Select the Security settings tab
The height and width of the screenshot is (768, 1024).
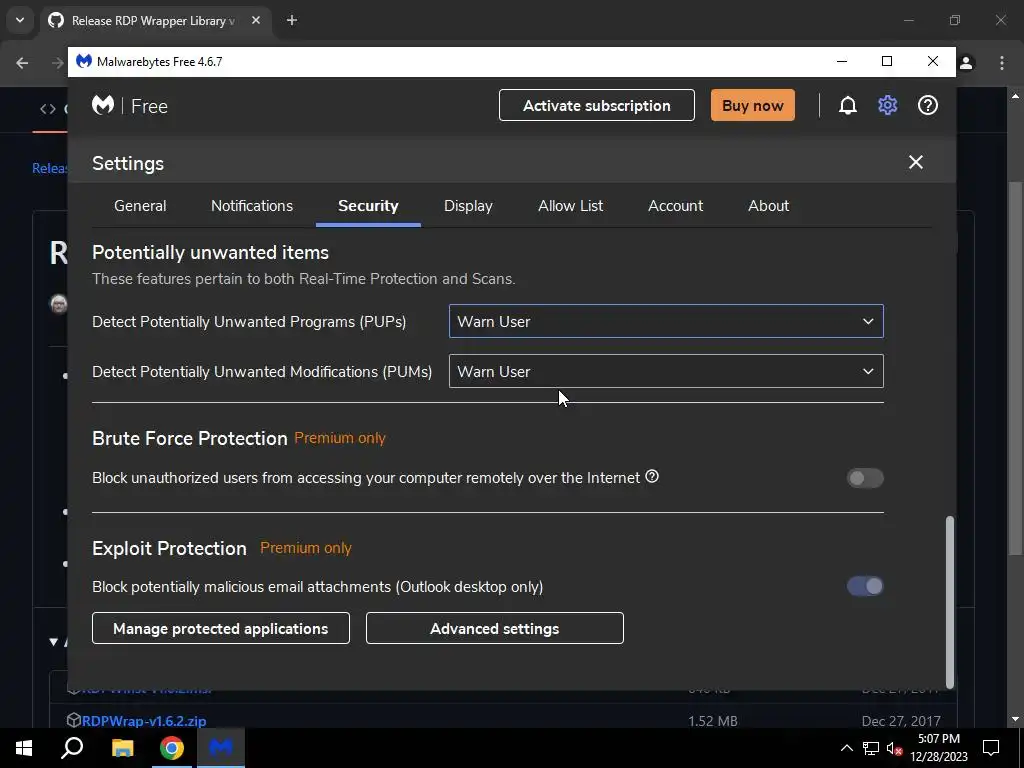[x=368, y=206]
